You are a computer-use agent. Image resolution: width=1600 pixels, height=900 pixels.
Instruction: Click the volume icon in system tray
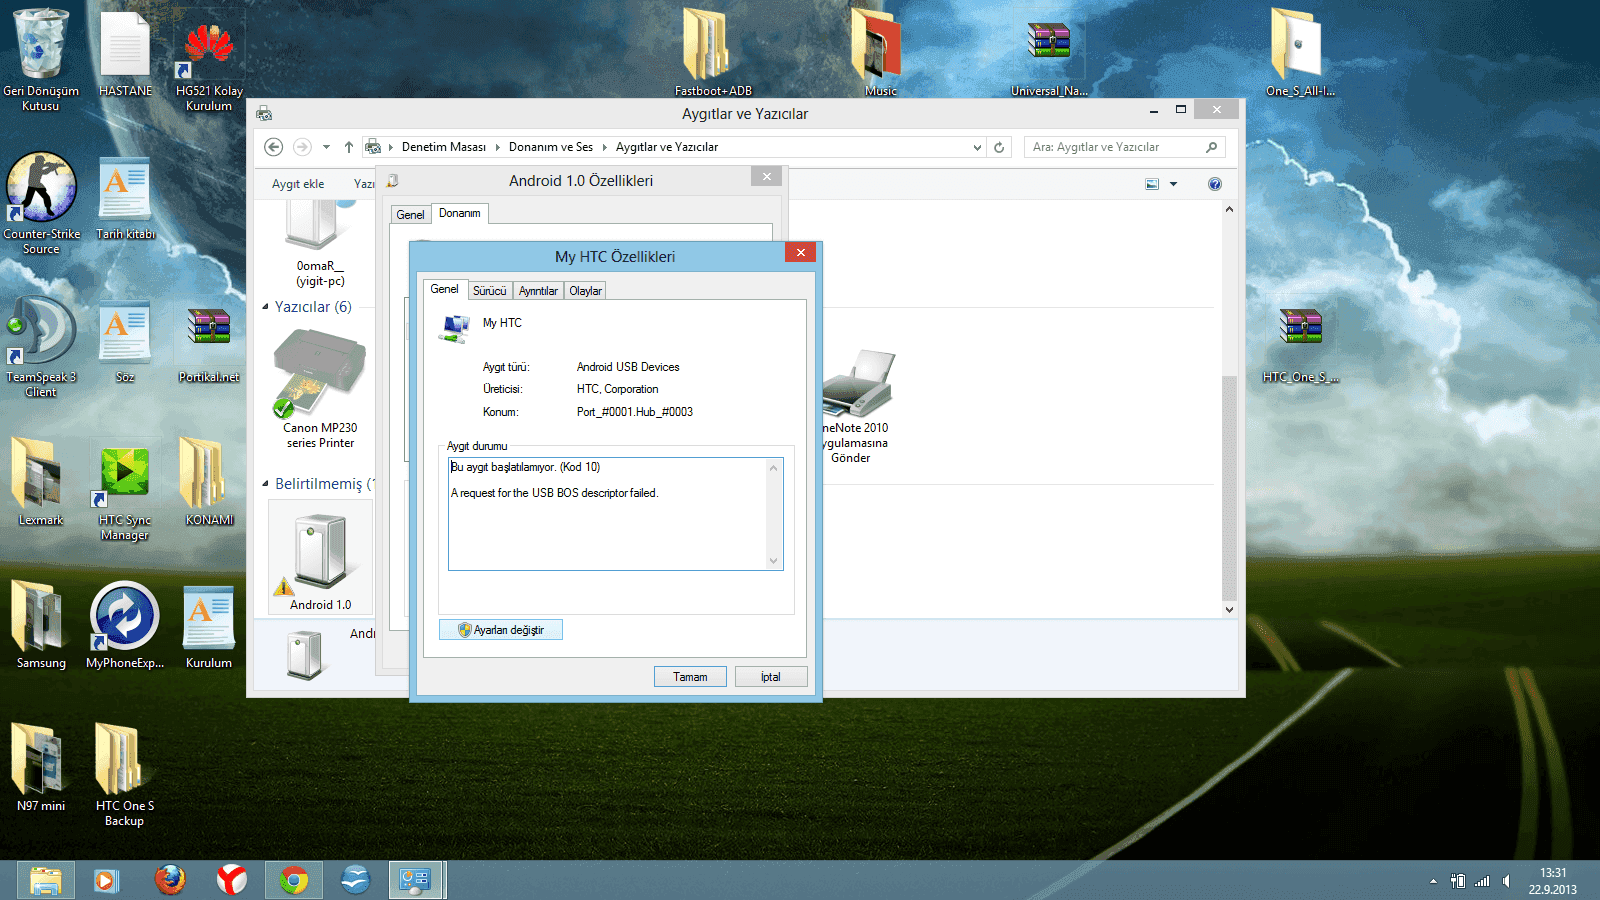pyautogui.click(x=1507, y=881)
